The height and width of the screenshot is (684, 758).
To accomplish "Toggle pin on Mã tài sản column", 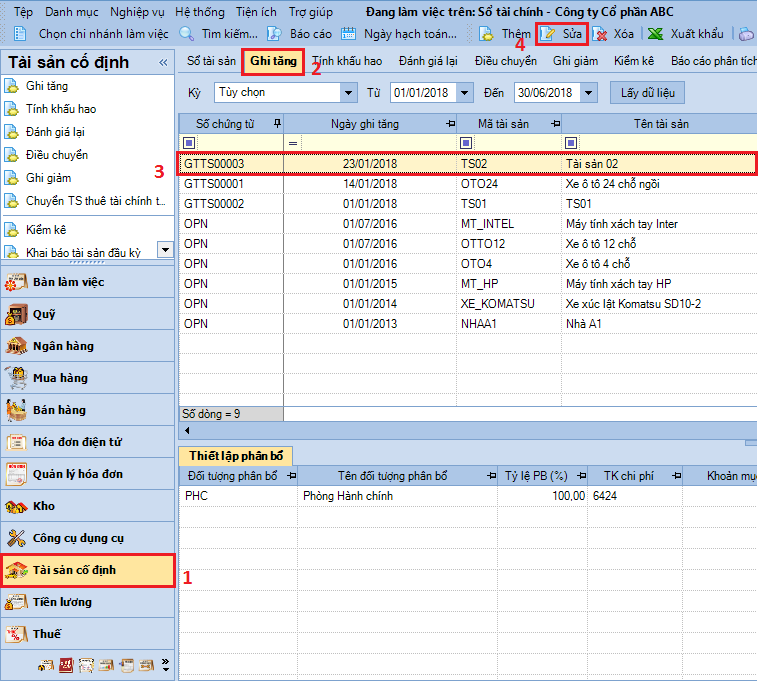I will click(555, 124).
